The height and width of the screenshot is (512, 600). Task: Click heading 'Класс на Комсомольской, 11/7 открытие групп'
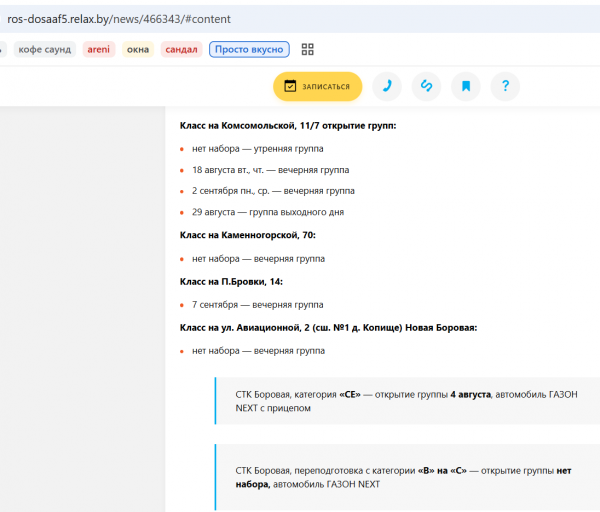(288, 126)
